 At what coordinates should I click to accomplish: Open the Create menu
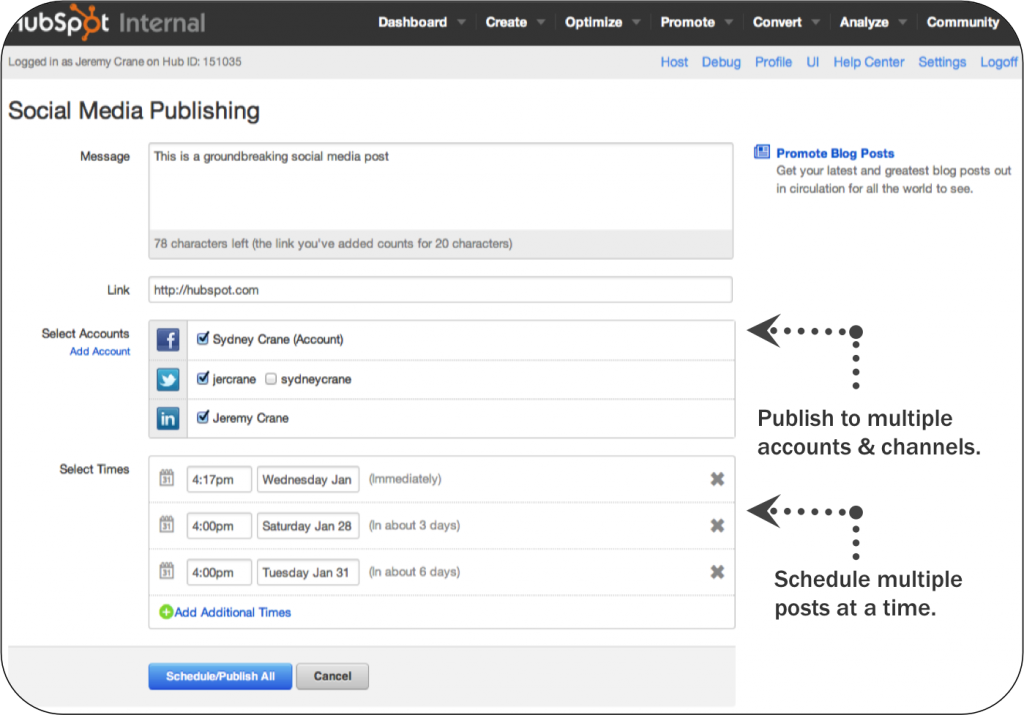(506, 22)
